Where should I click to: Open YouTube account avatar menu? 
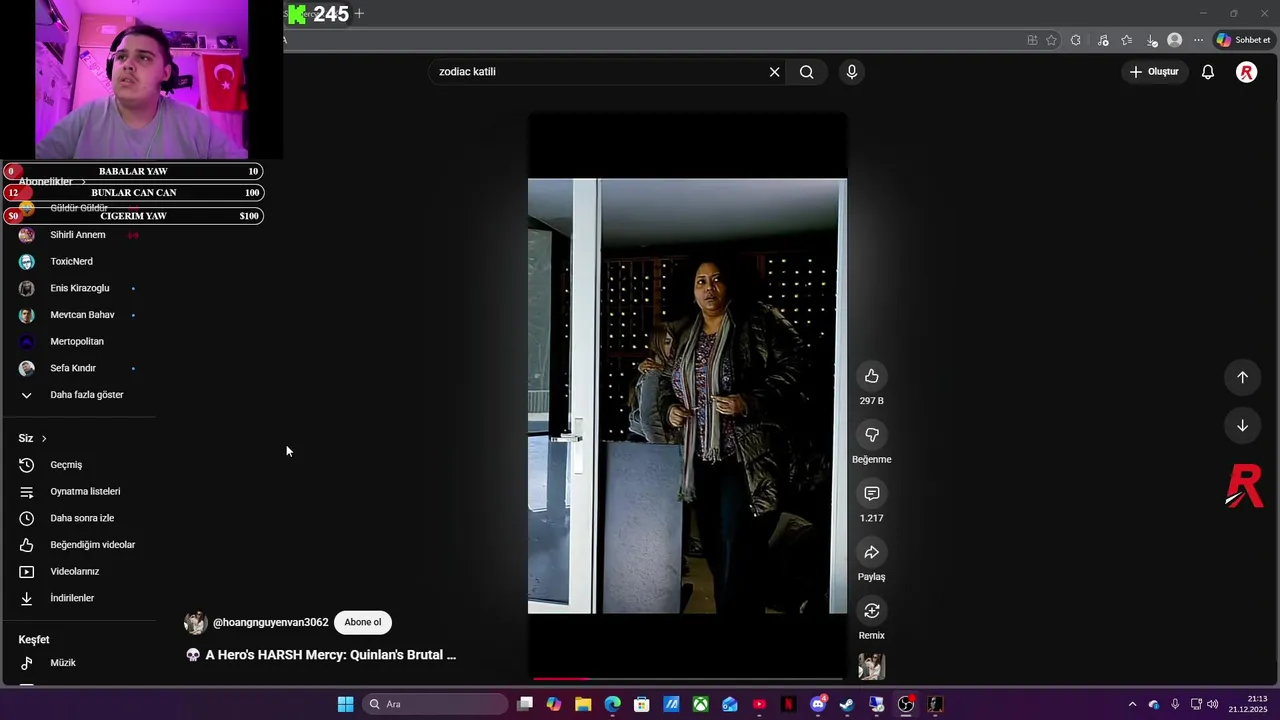1246,72
